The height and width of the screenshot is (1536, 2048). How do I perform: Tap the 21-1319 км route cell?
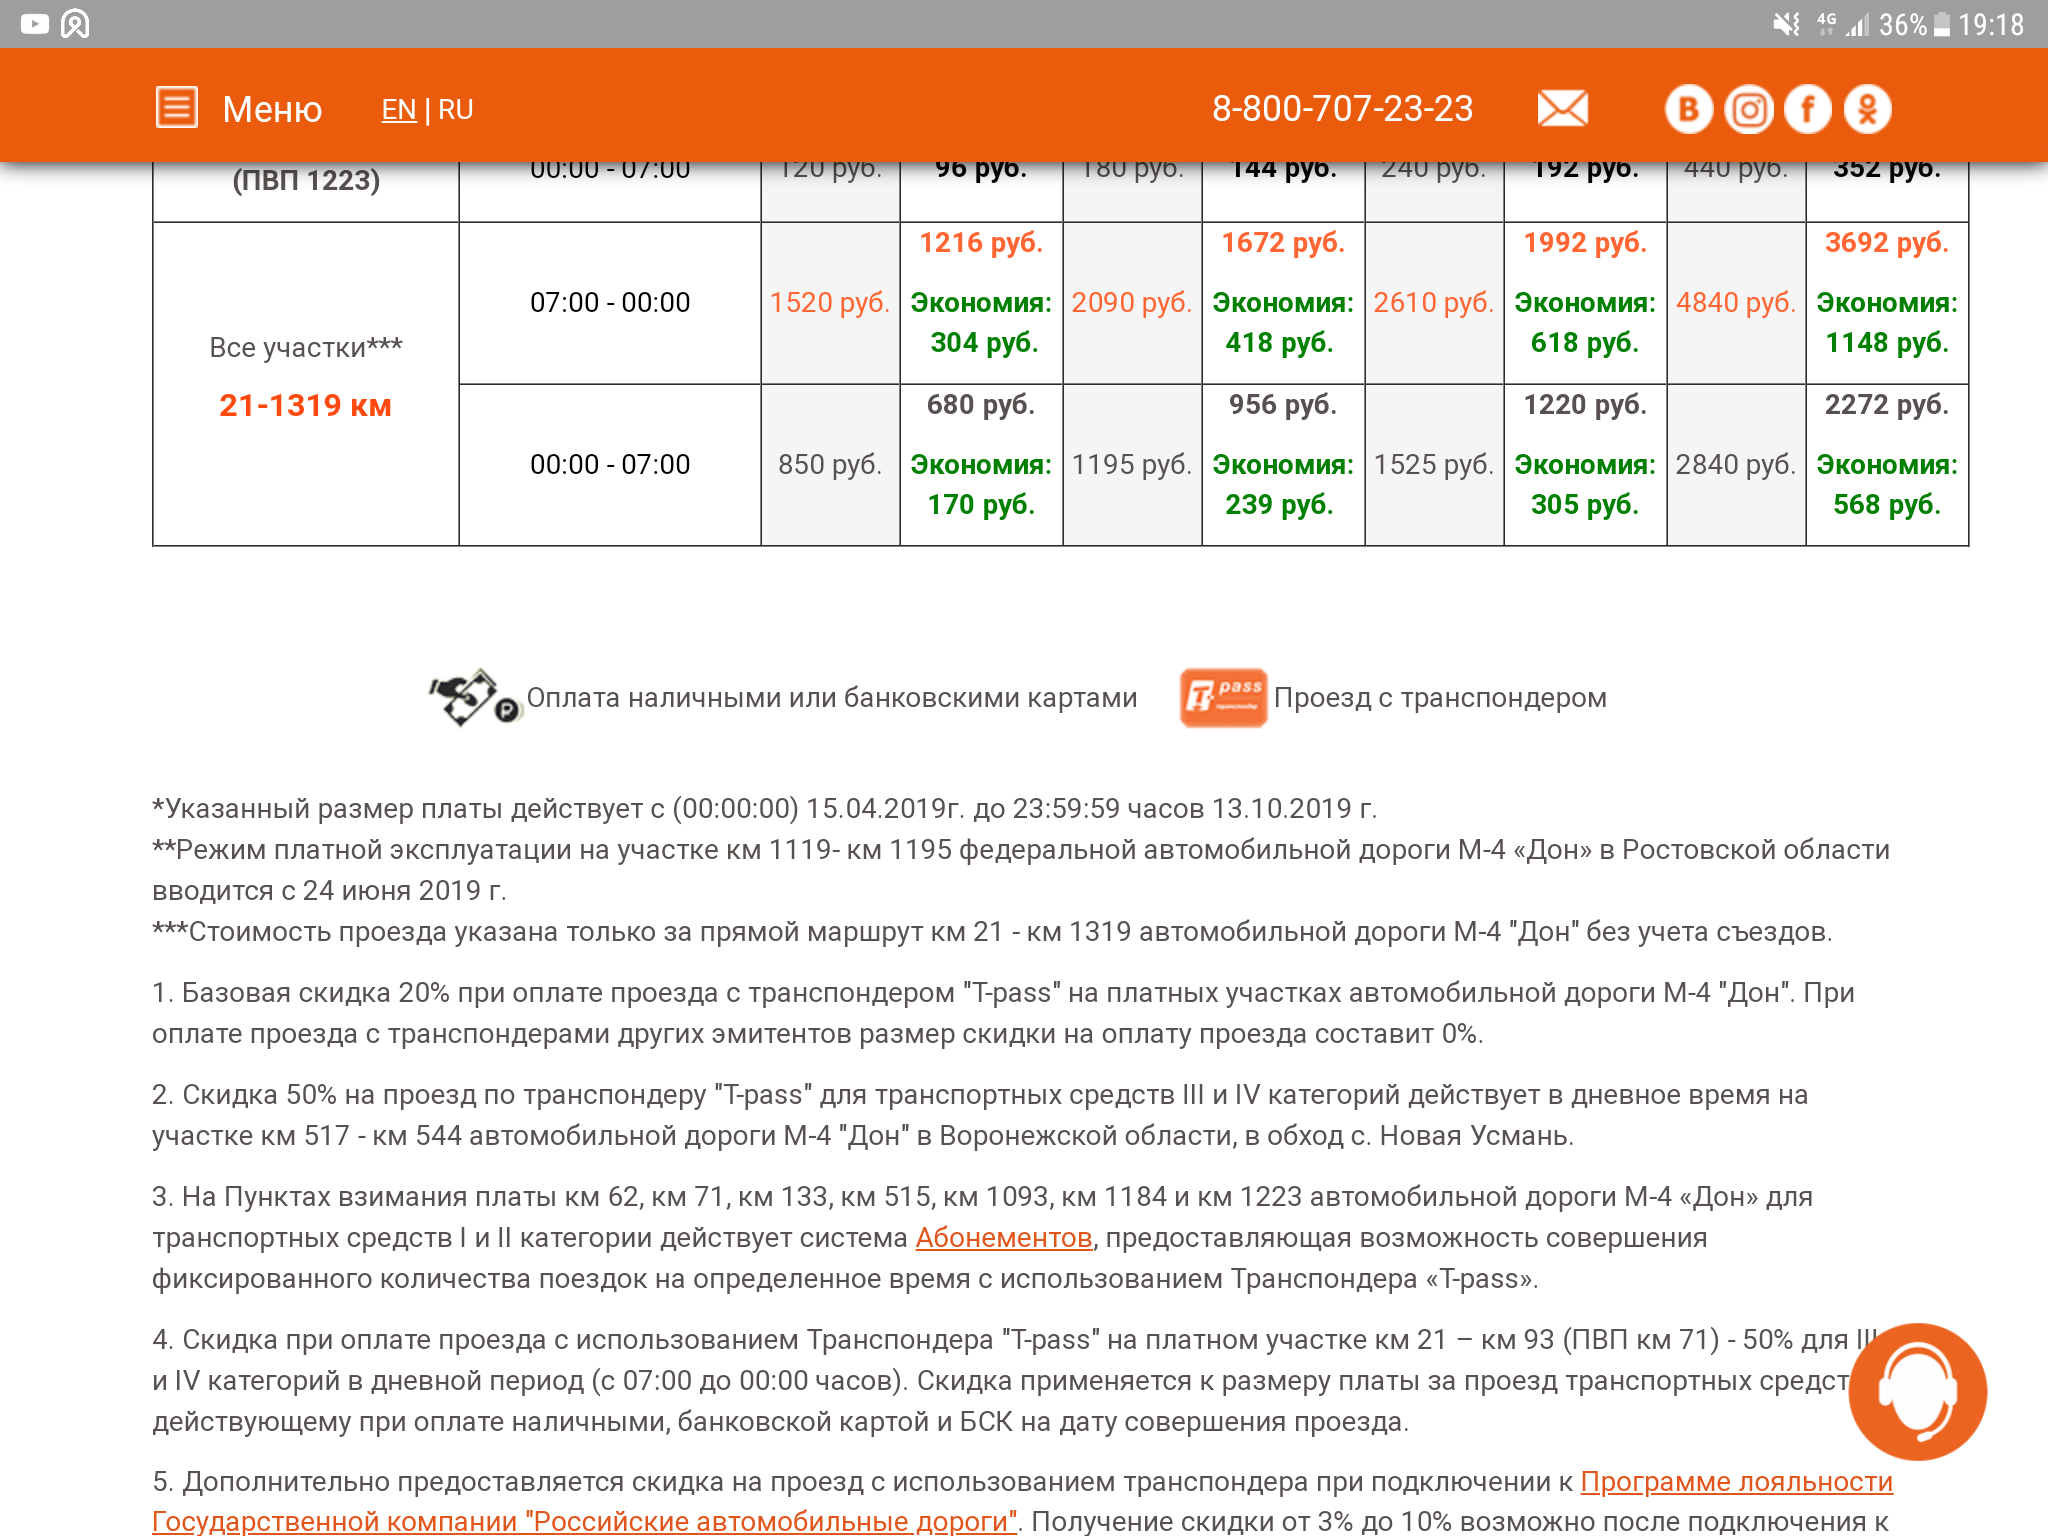pos(305,406)
